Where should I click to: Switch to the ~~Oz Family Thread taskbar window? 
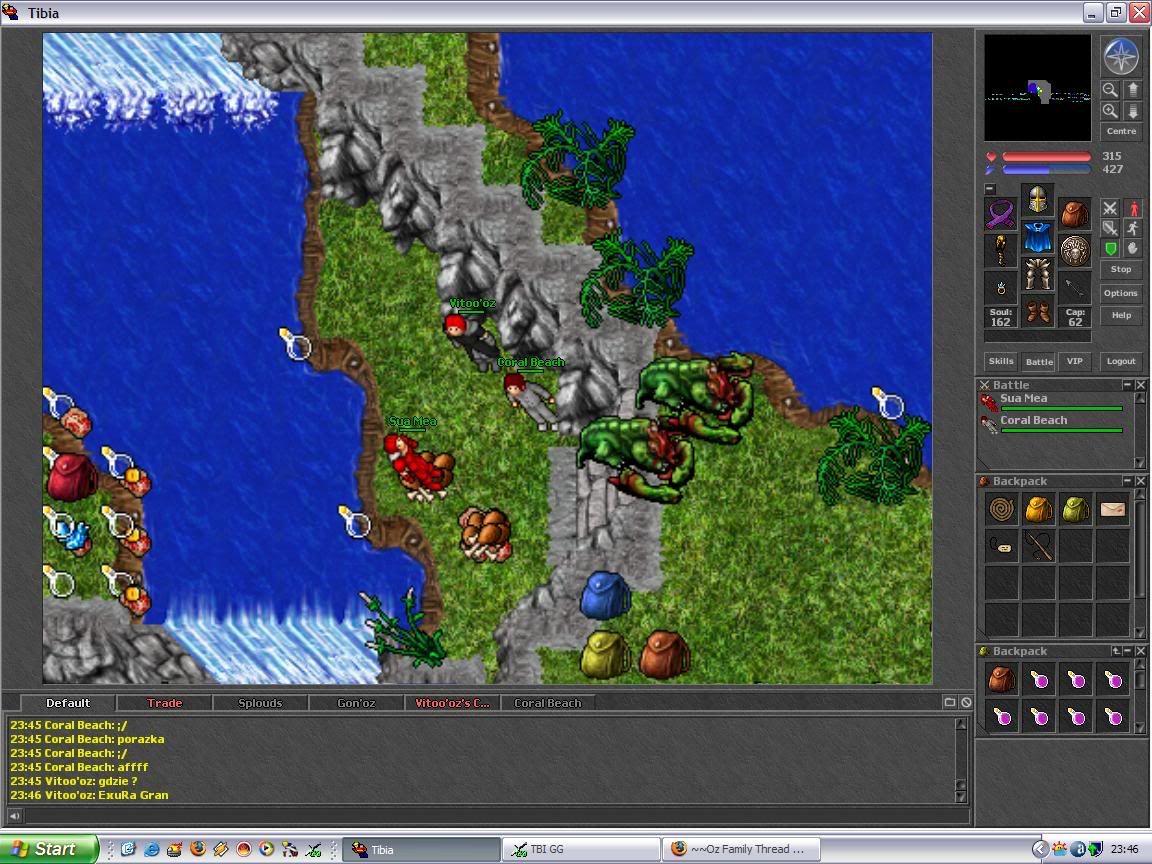(x=741, y=849)
